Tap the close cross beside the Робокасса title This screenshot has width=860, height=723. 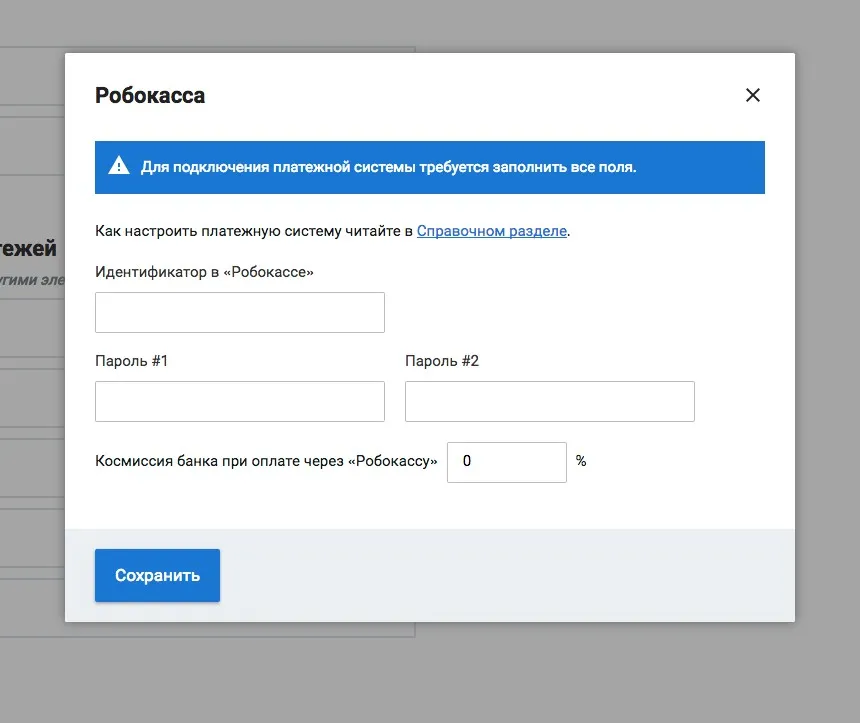752,95
